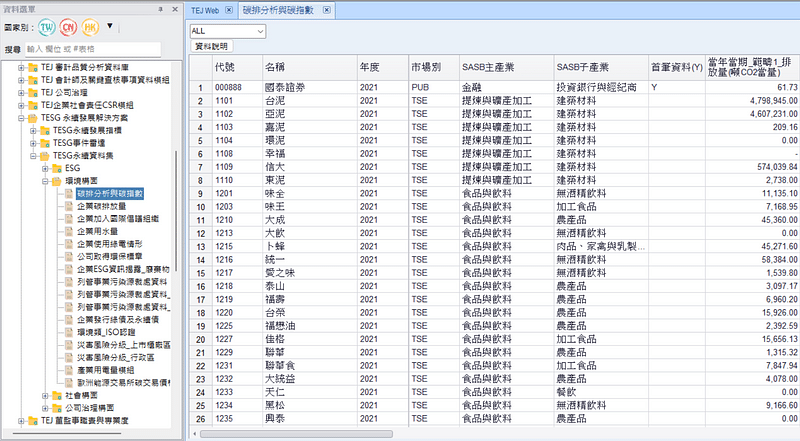Image resolution: width=800 pixels, height=441 pixels.
Task: Open 企業碳排放量 tree item
Action: [x=102, y=206]
